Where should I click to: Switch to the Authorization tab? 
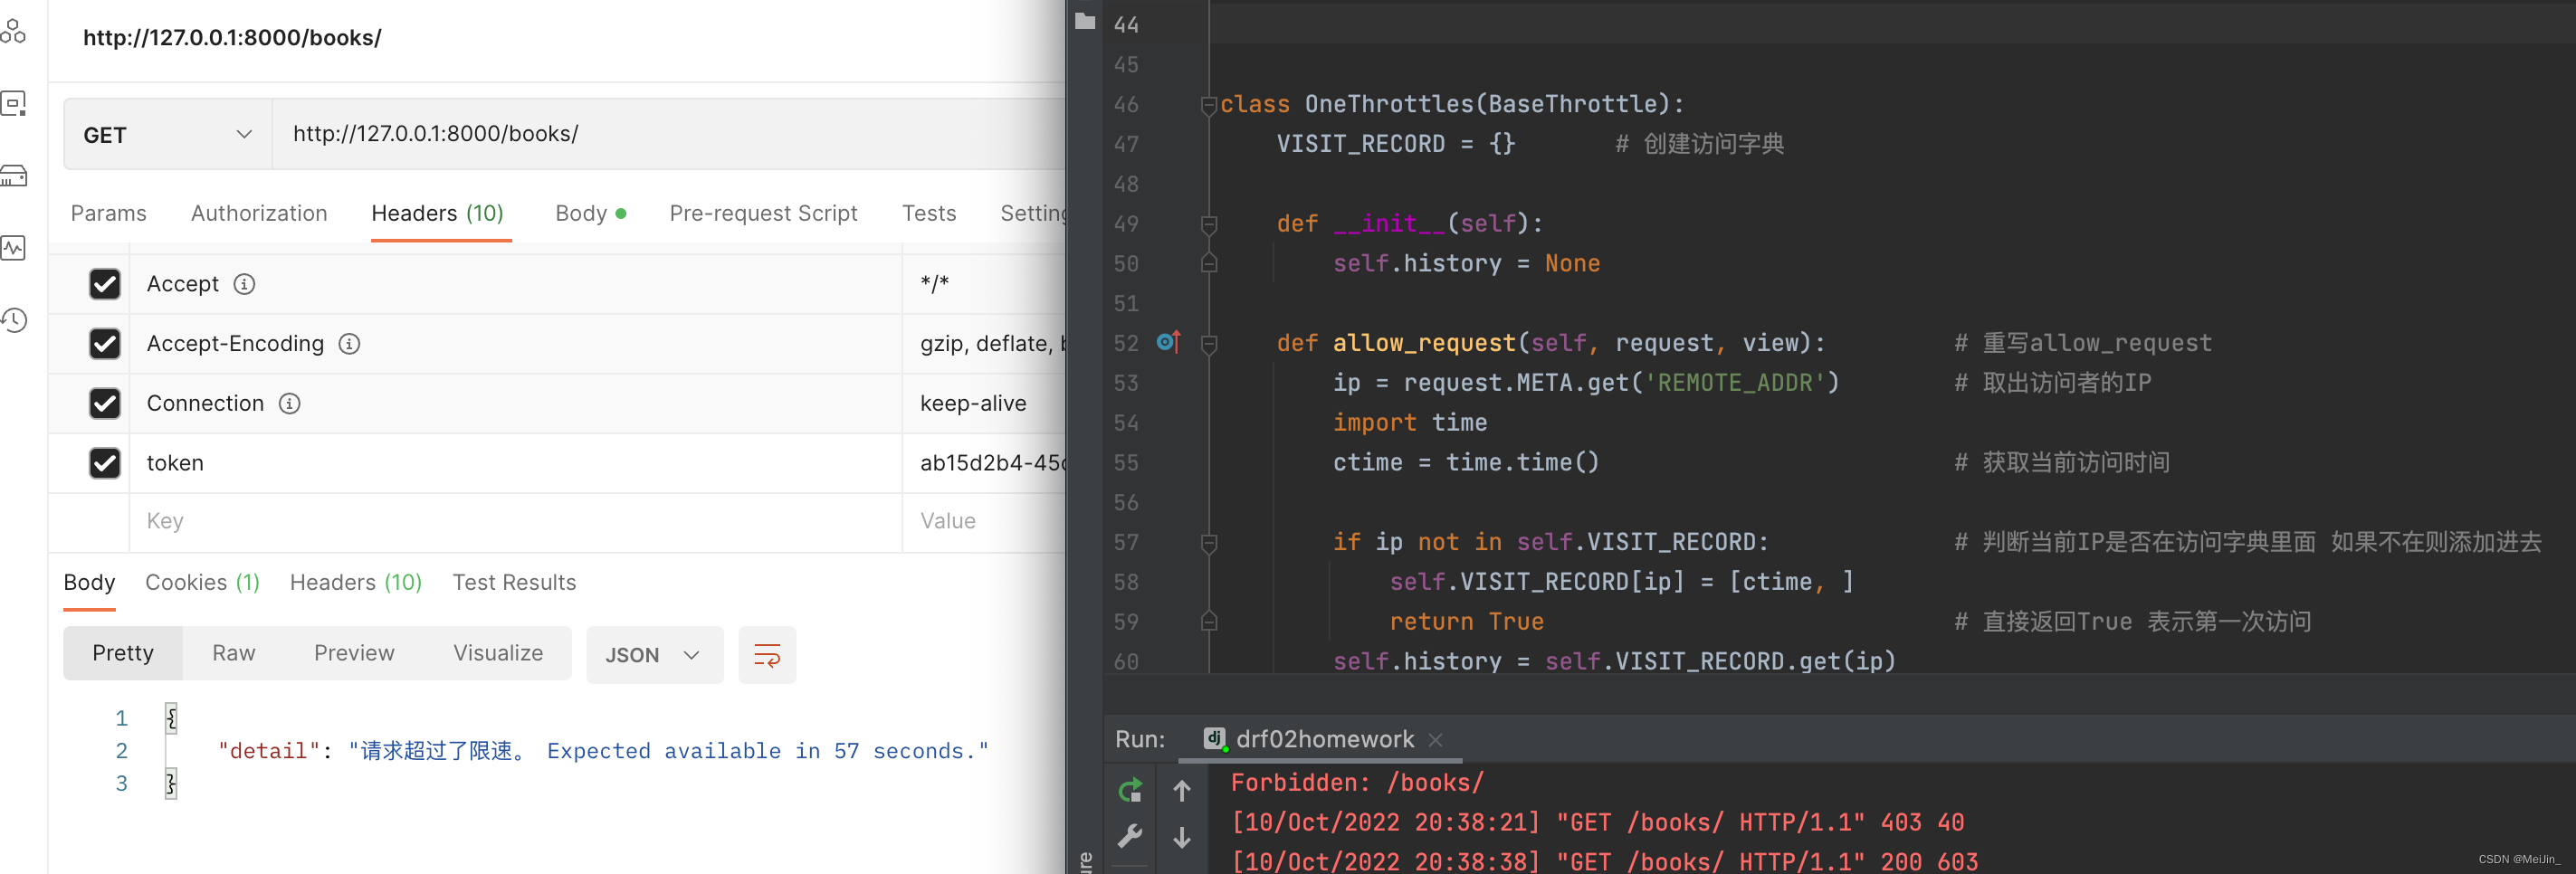[259, 213]
